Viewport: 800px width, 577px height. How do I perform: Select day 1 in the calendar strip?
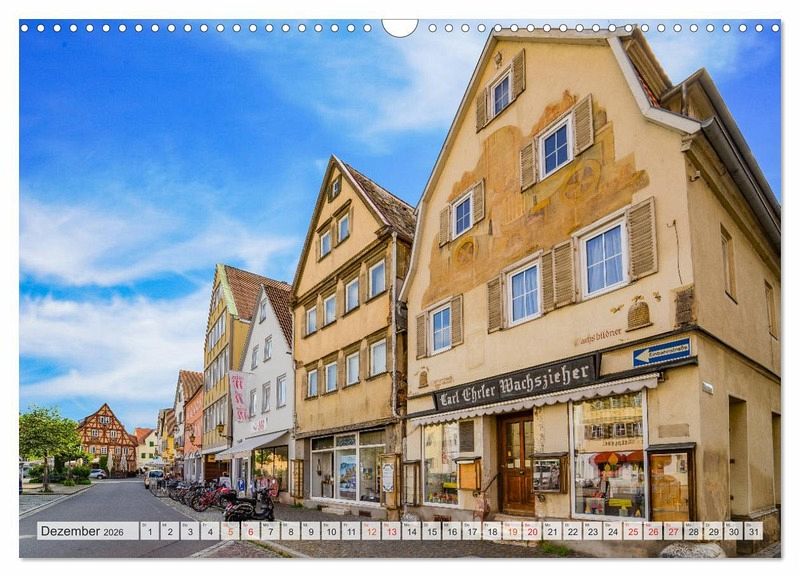click(x=149, y=531)
